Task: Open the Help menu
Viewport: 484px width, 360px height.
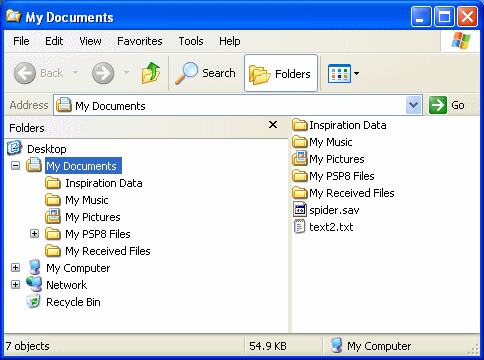Action: click(x=230, y=41)
